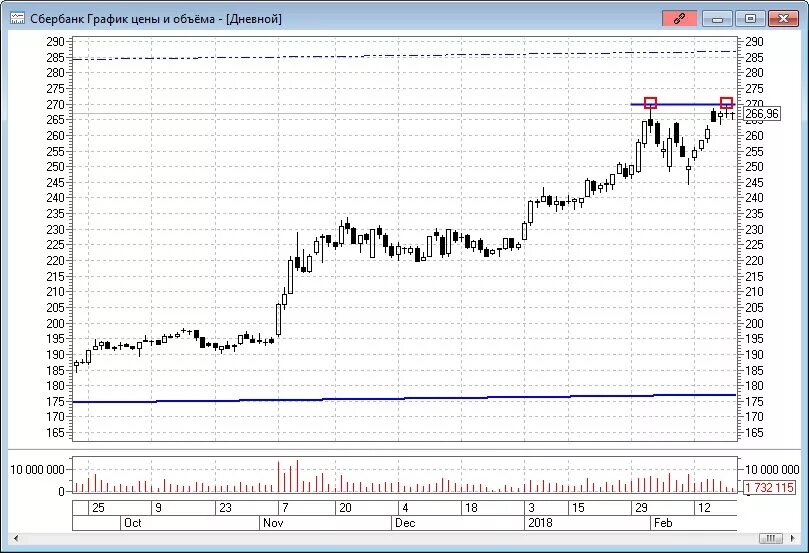Image resolution: width=809 pixels, height=553 pixels.
Task: Click date label 15 on time axis
Action: [x=578, y=508]
